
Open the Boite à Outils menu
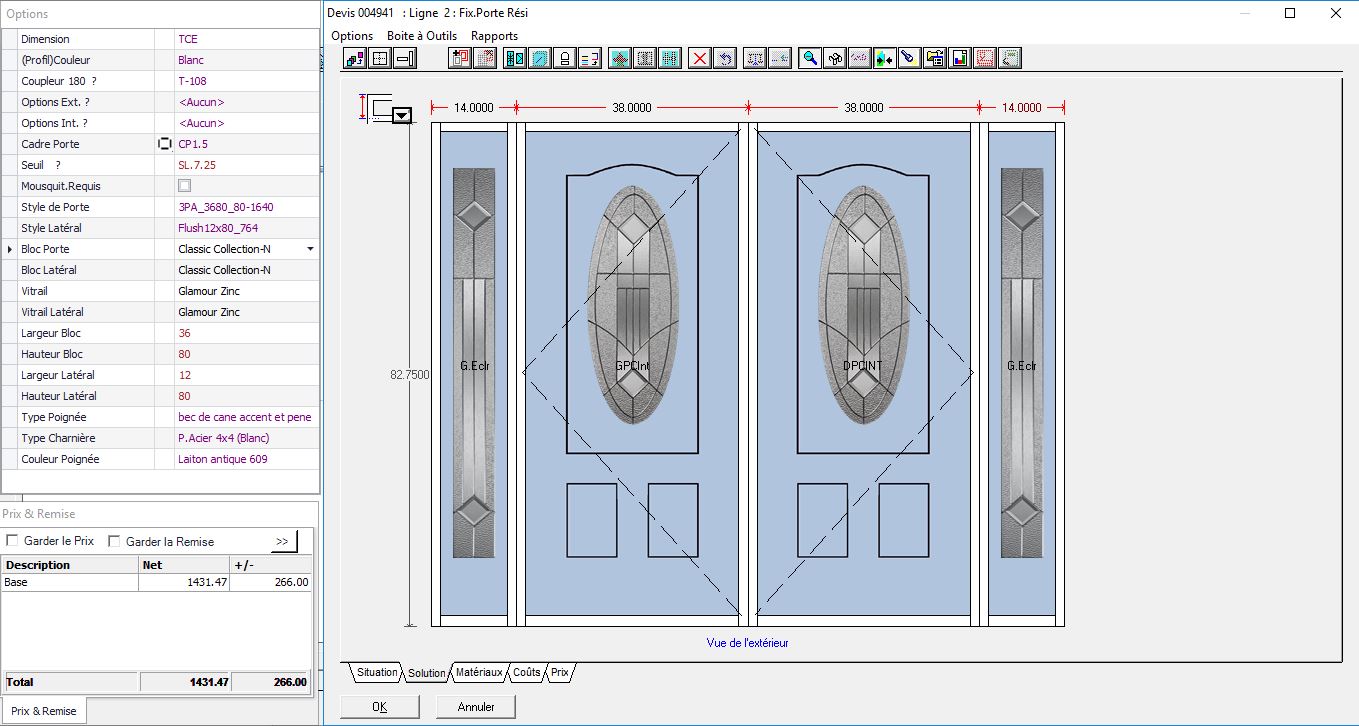pos(422,36)
